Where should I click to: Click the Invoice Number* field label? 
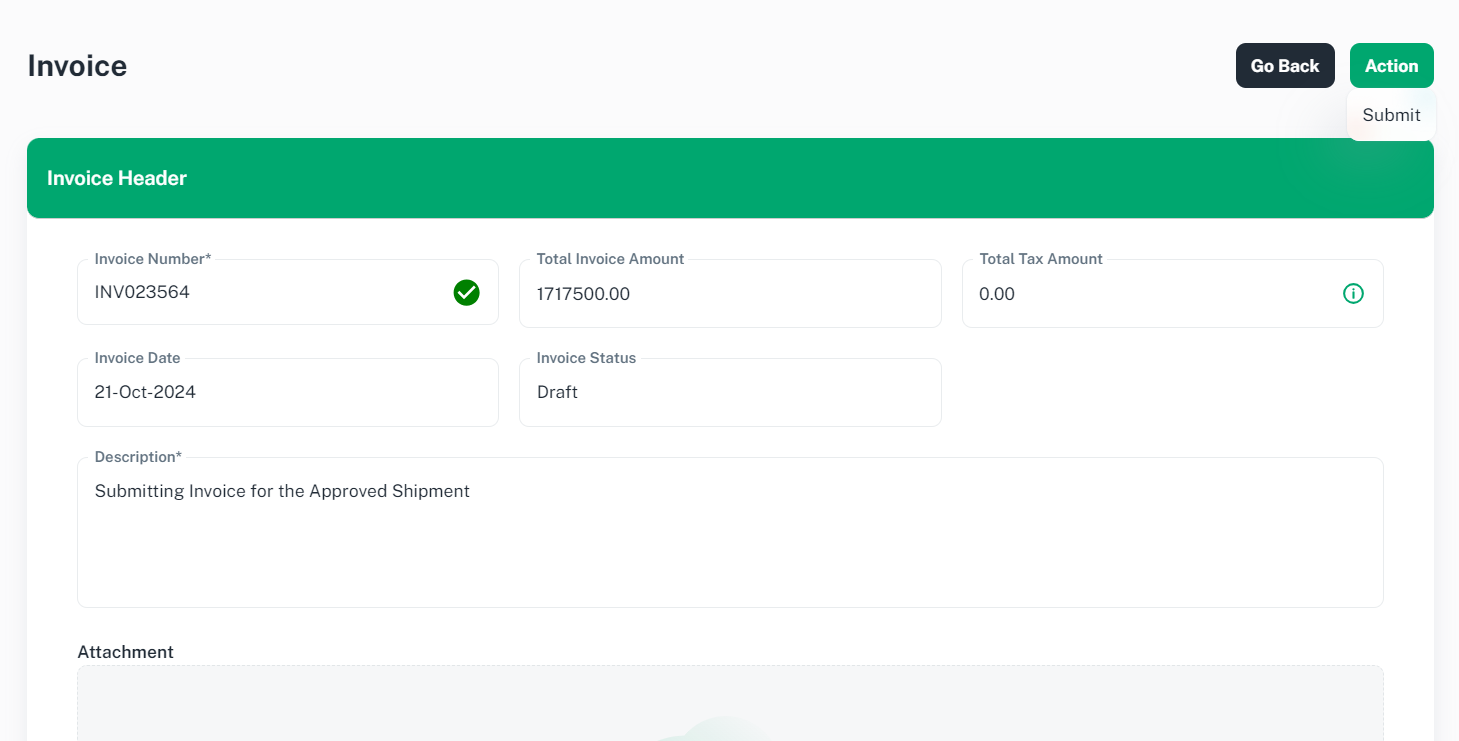[153, 259]
